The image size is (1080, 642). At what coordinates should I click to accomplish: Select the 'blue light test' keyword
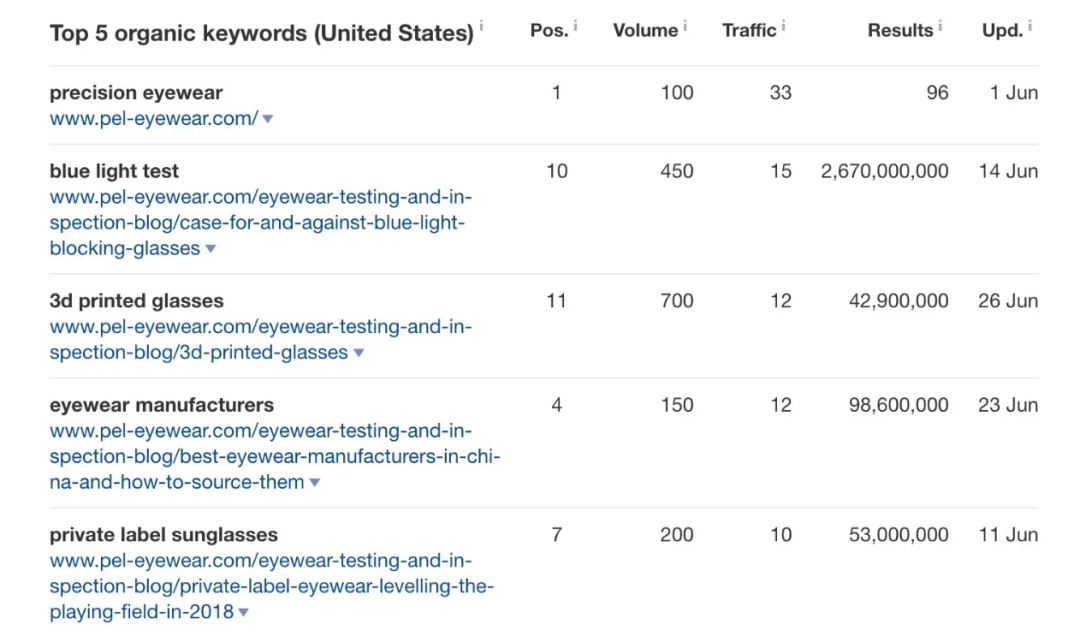pos(114,171)
